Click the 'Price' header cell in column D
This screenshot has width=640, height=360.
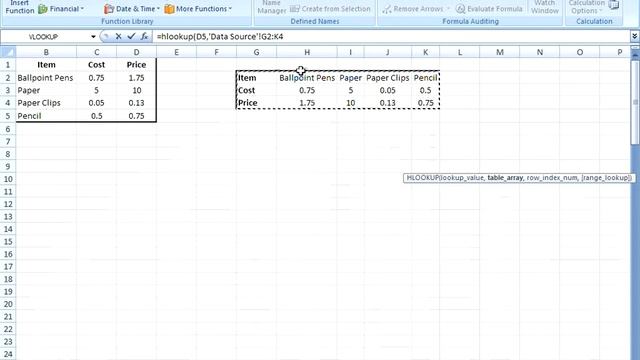[136, 64]
